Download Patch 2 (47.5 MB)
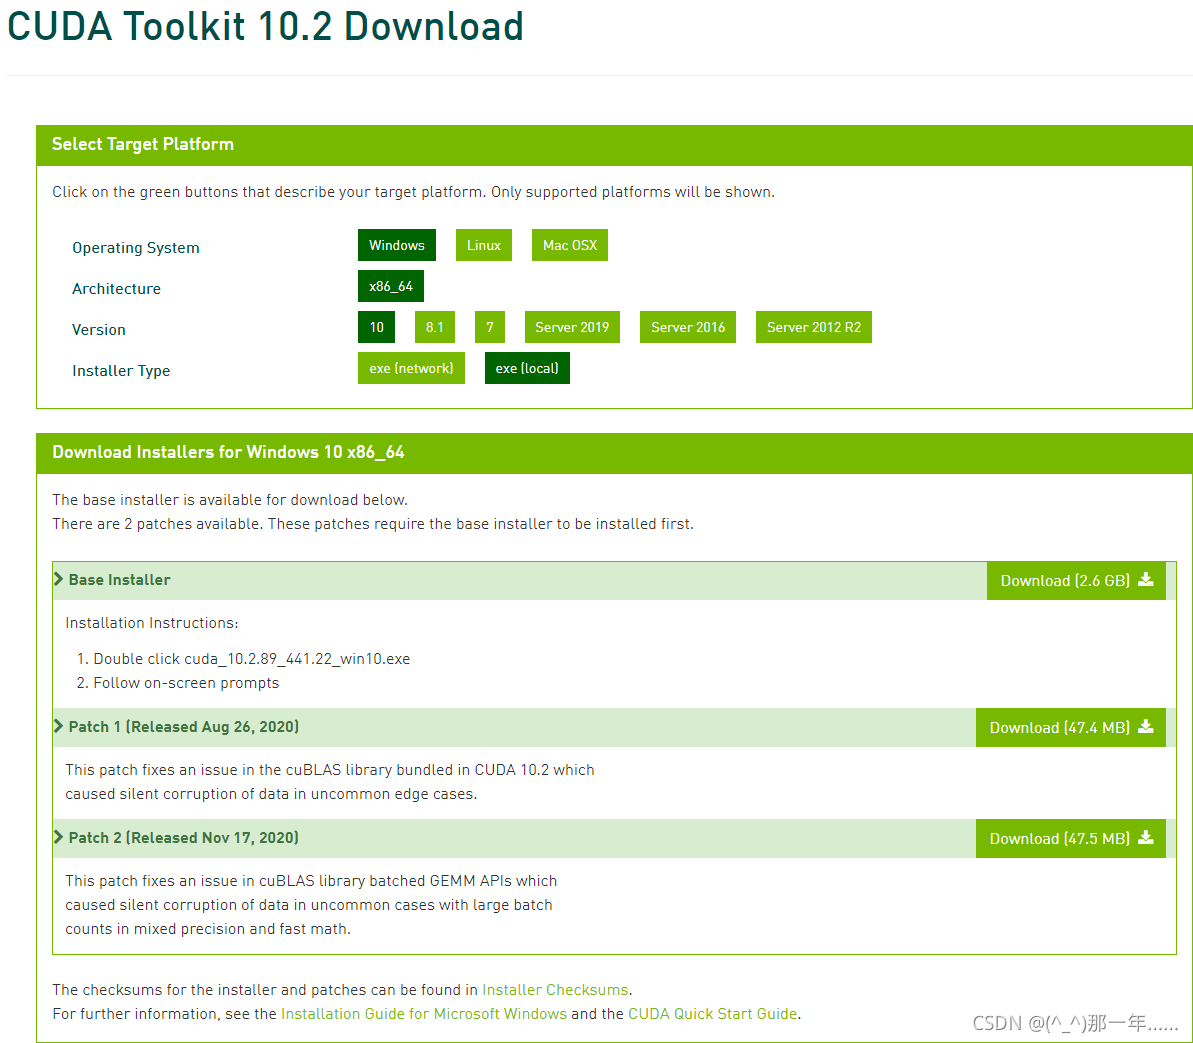Viewport: 1193px width, 1043px height. pos(1071,838)
